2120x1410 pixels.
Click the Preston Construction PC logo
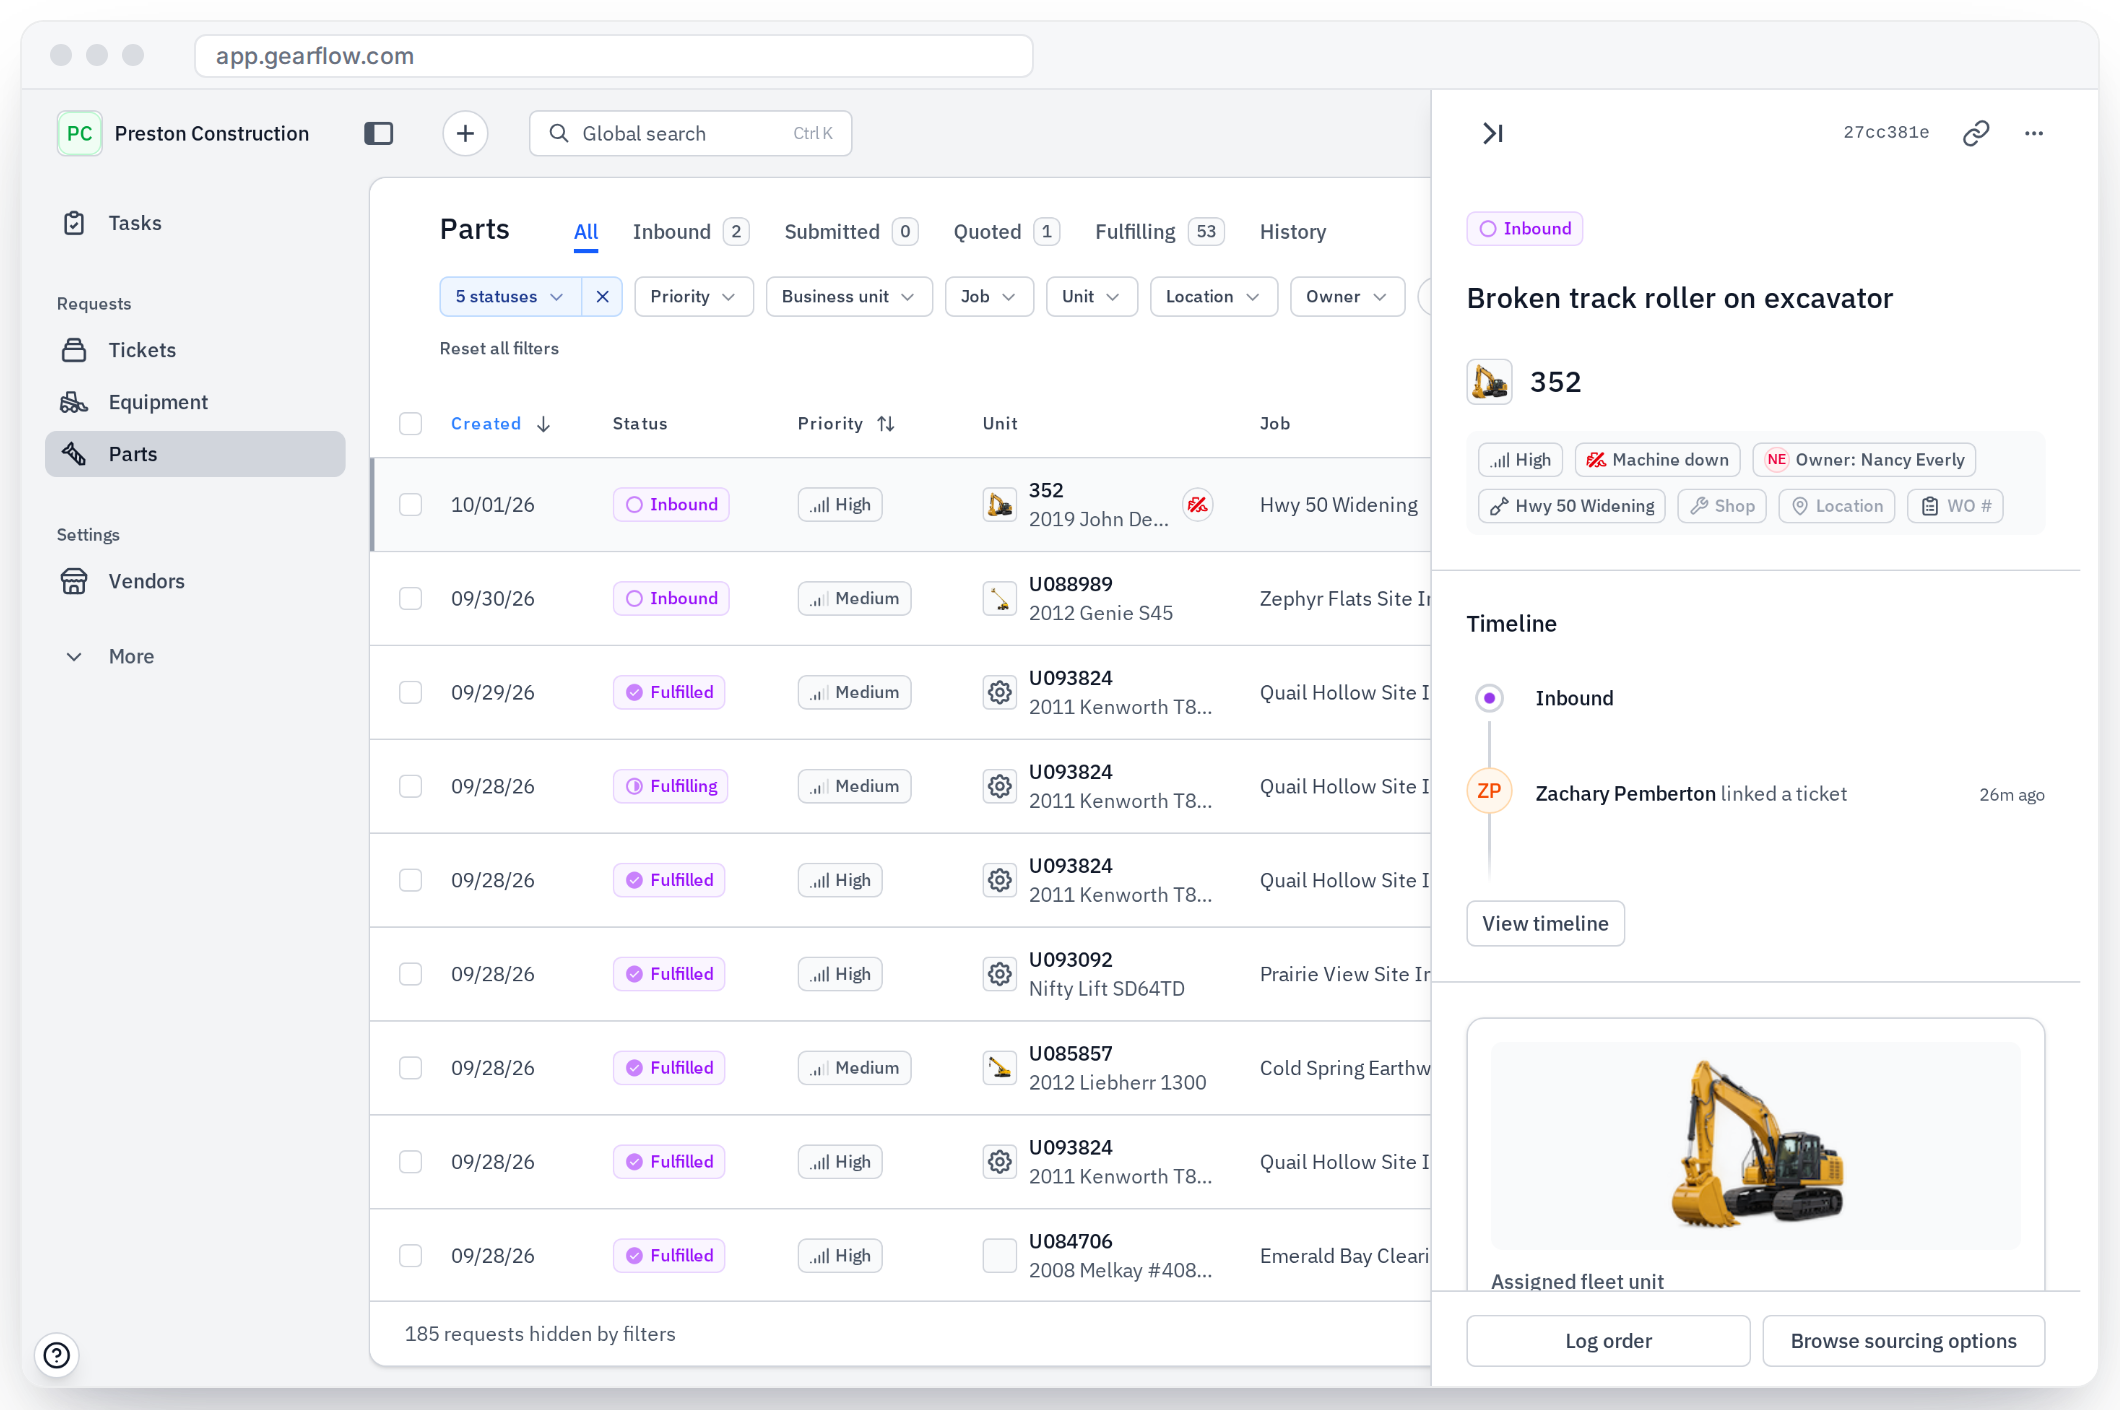pos(79,133)
